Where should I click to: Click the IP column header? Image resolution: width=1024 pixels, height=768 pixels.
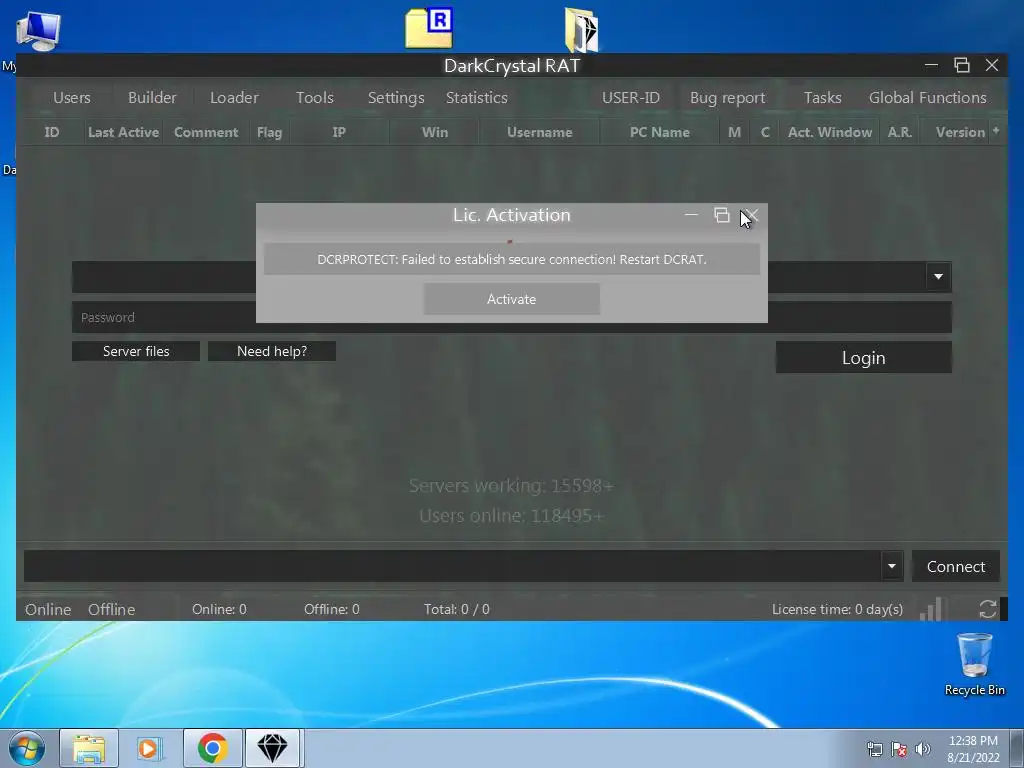(x=339, y=133)
